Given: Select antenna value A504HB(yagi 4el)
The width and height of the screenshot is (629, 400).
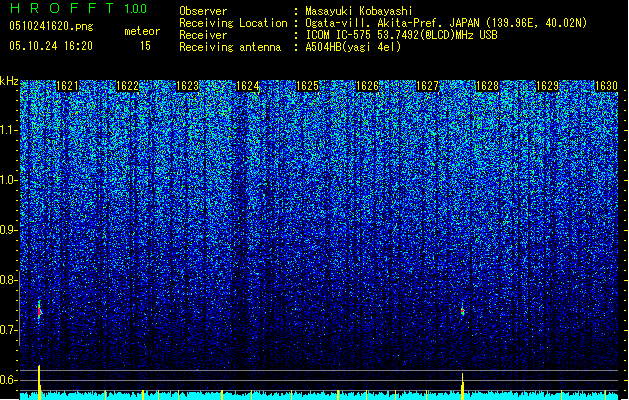Looking at the screenshot, I should (353, 47).
